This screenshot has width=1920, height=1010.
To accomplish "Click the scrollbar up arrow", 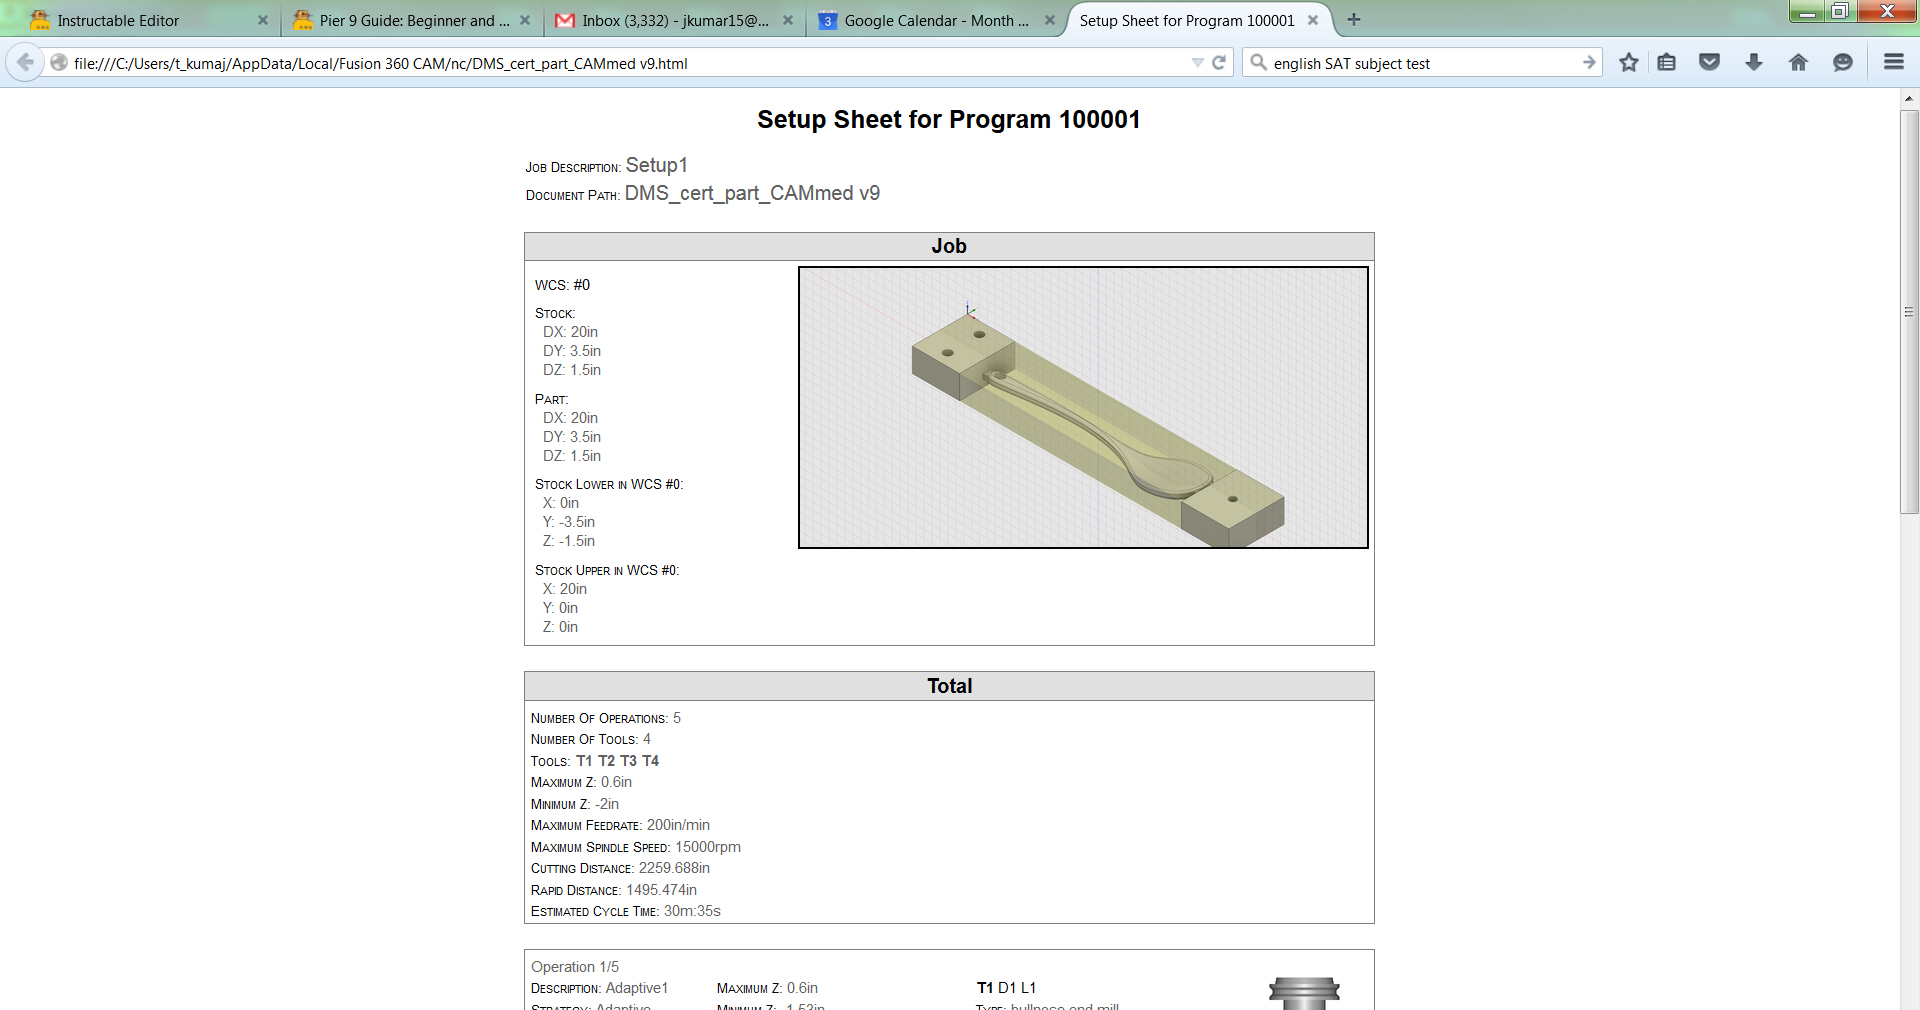I will pyautogui.click(x=1909, y=99).
